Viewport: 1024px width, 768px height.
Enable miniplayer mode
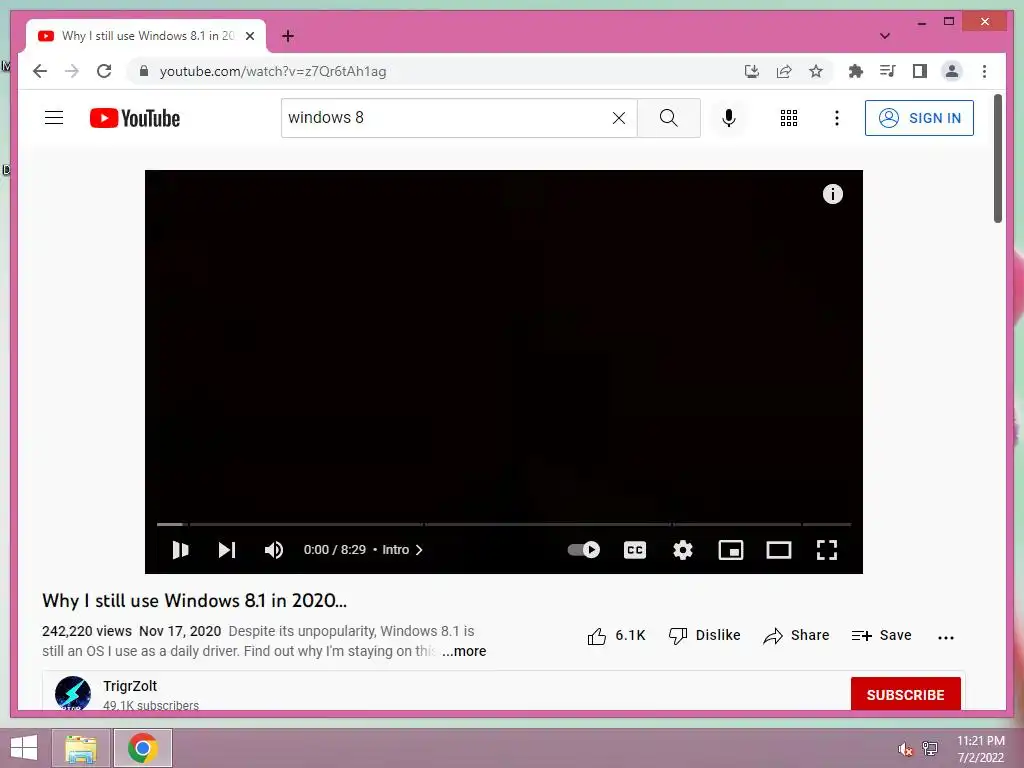(x=731, y=550)
